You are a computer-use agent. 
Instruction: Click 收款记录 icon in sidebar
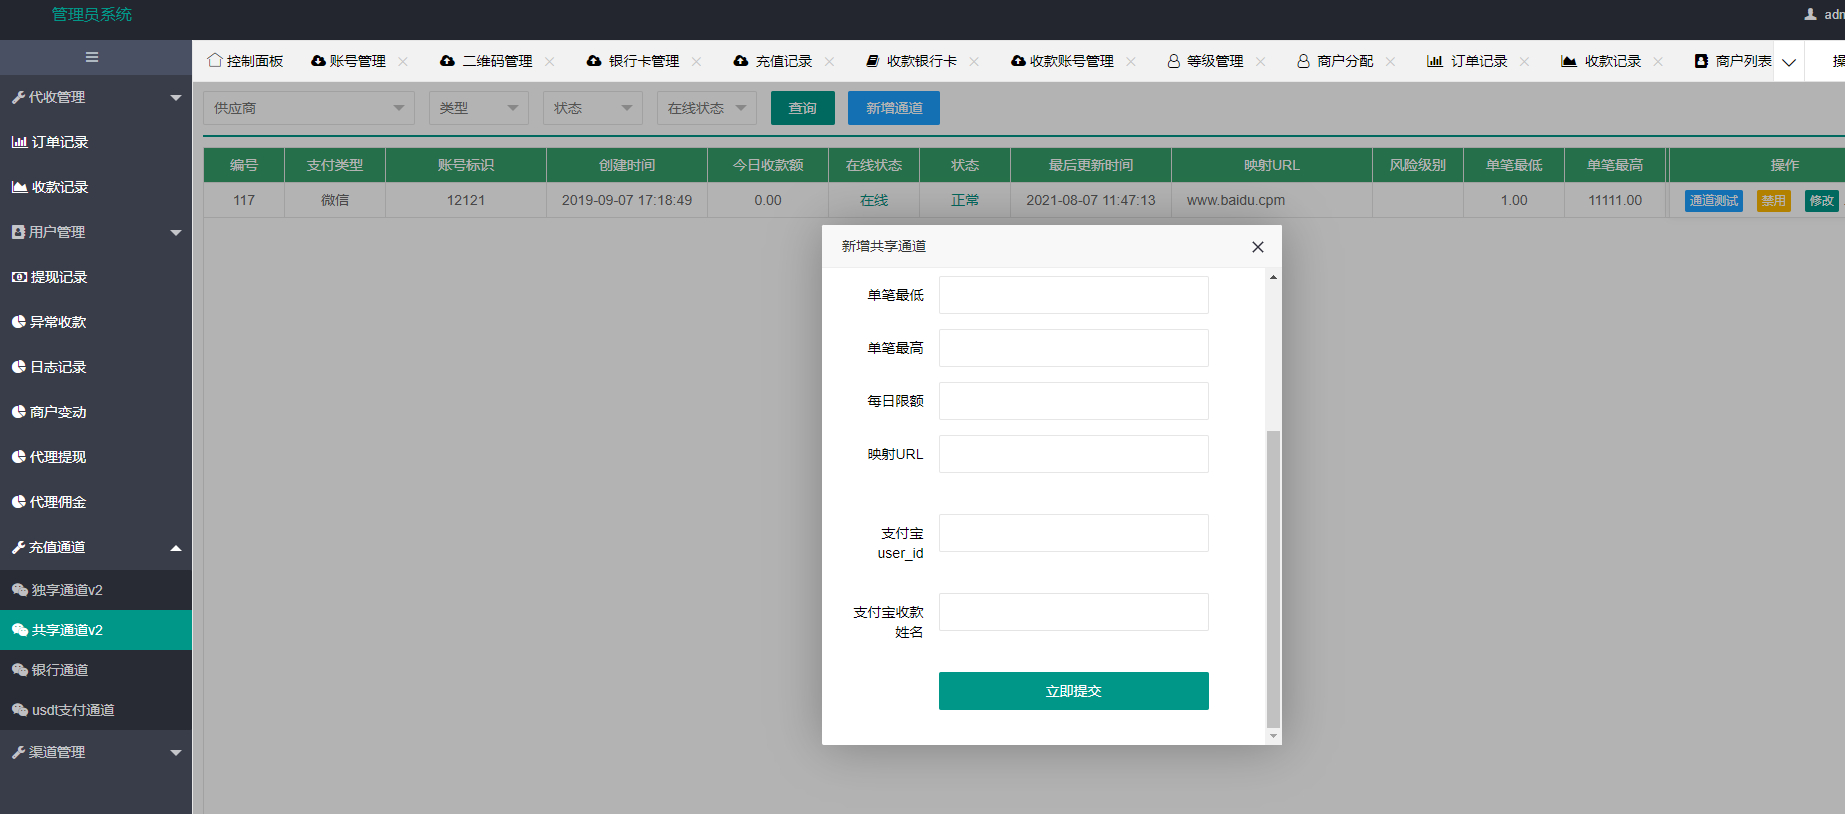[19, 187]
